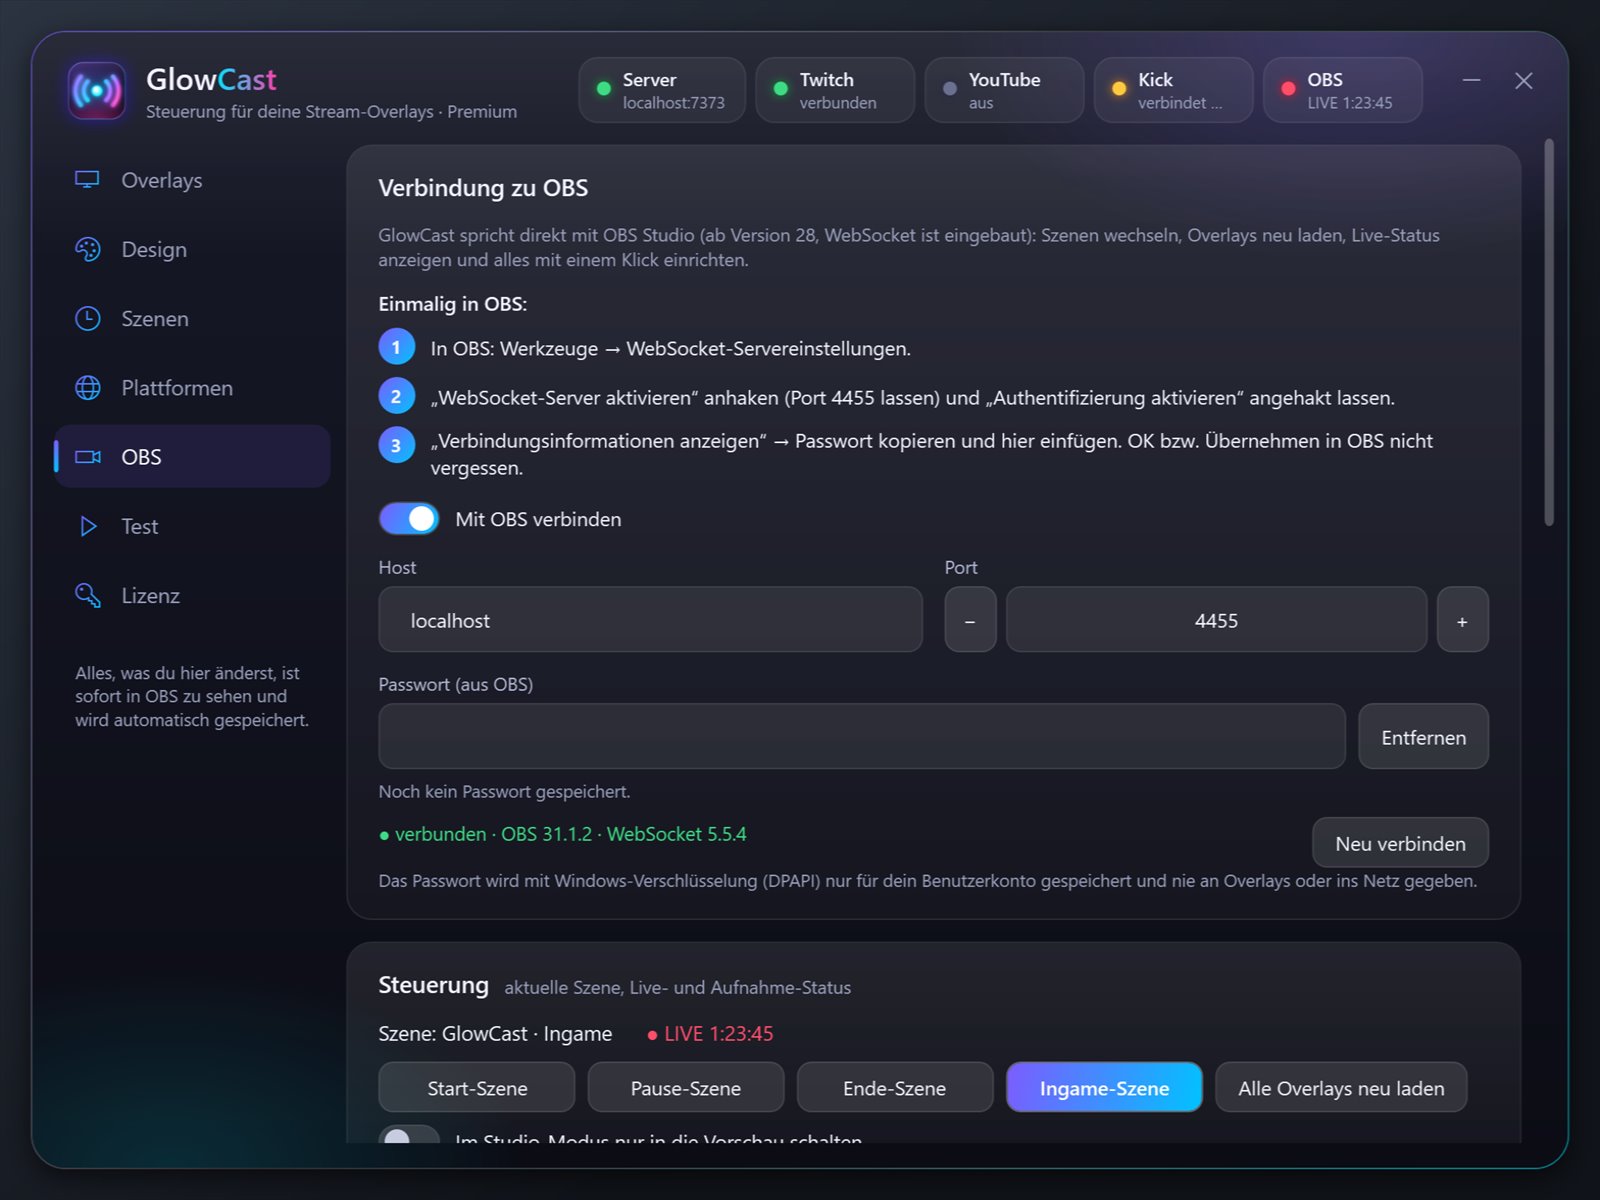The width and height of the screenshot is (1600, 1200).
Task: Click the vertical scrollbar thumb
Action: [x=1549, y=332]
